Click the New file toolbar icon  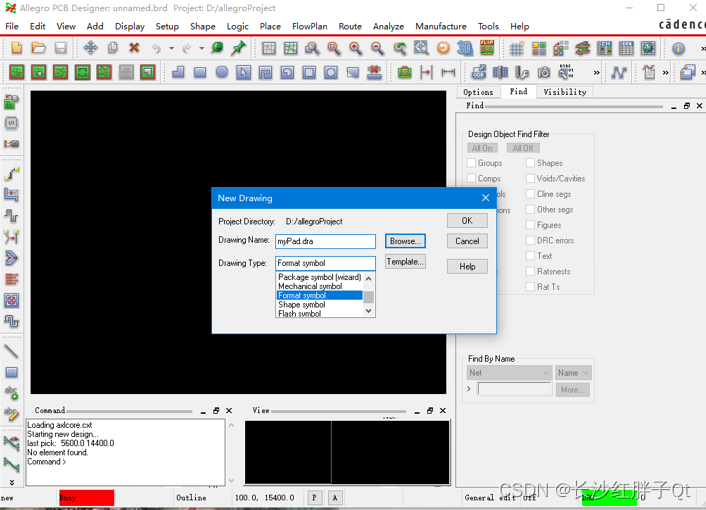[17, 48]
